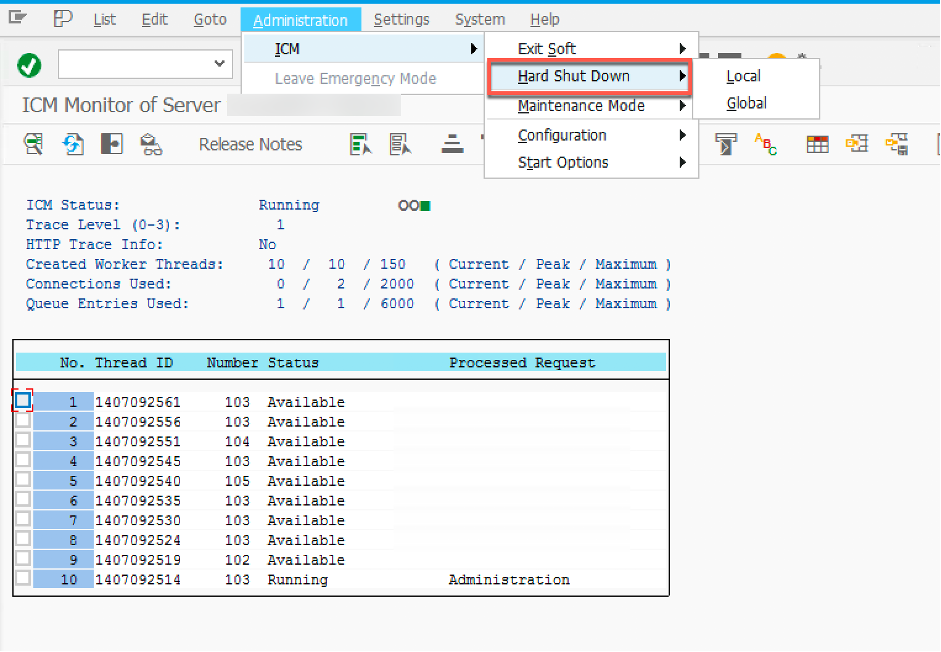The width and height of the screenshot is (941, 652).
Task: Check the box for thread row 10
Action: click(23, 578)
